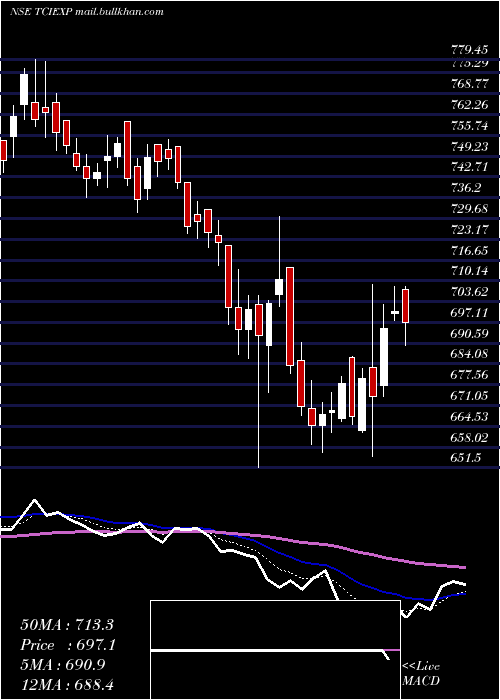Click the NSE TCIEXP chart title text
This screenshot has height=700, width=500.
pos(86,11)
